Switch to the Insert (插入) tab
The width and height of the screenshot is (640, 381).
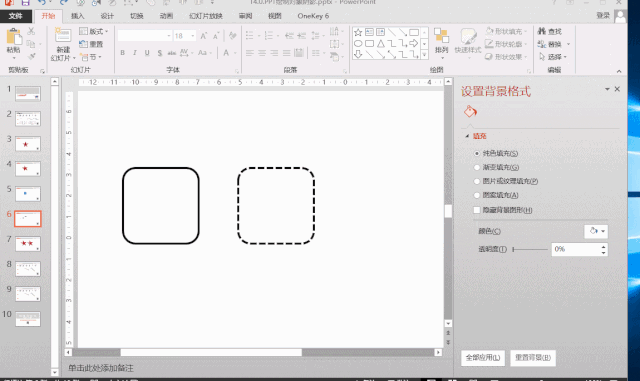(x=78, y=16)
